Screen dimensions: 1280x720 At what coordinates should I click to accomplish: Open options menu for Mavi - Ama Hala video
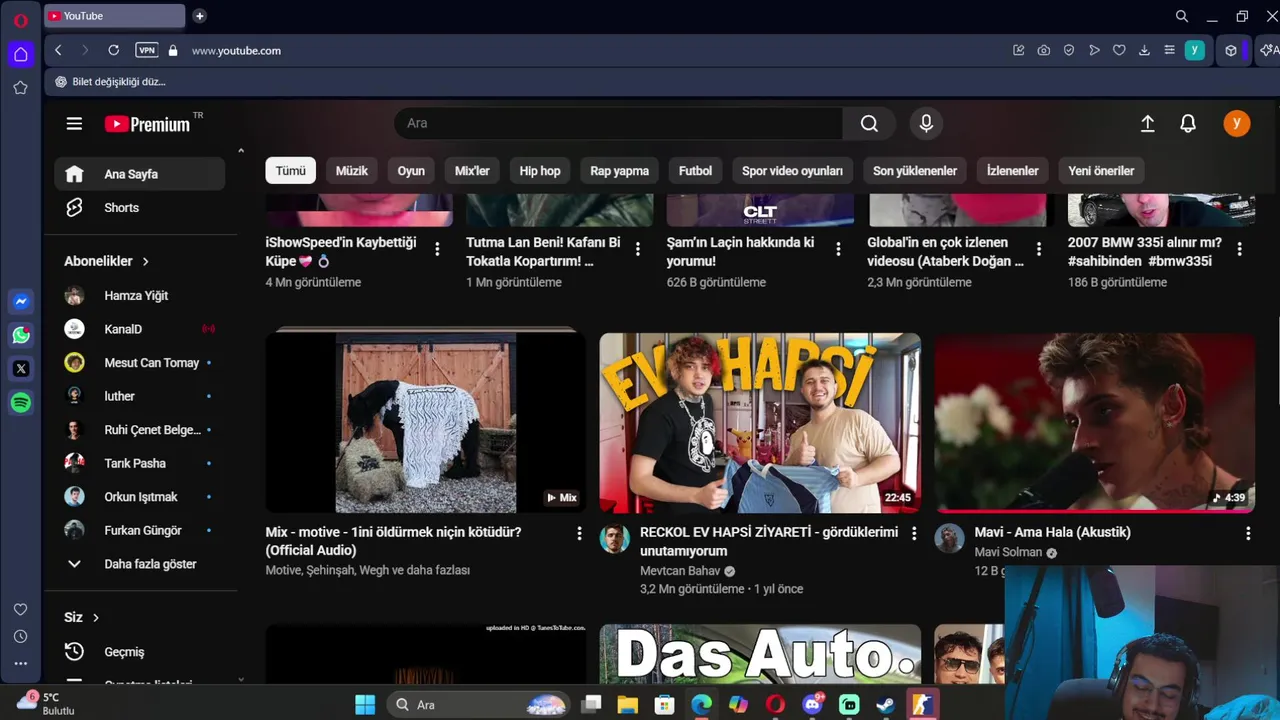(x=1248, y=534)
